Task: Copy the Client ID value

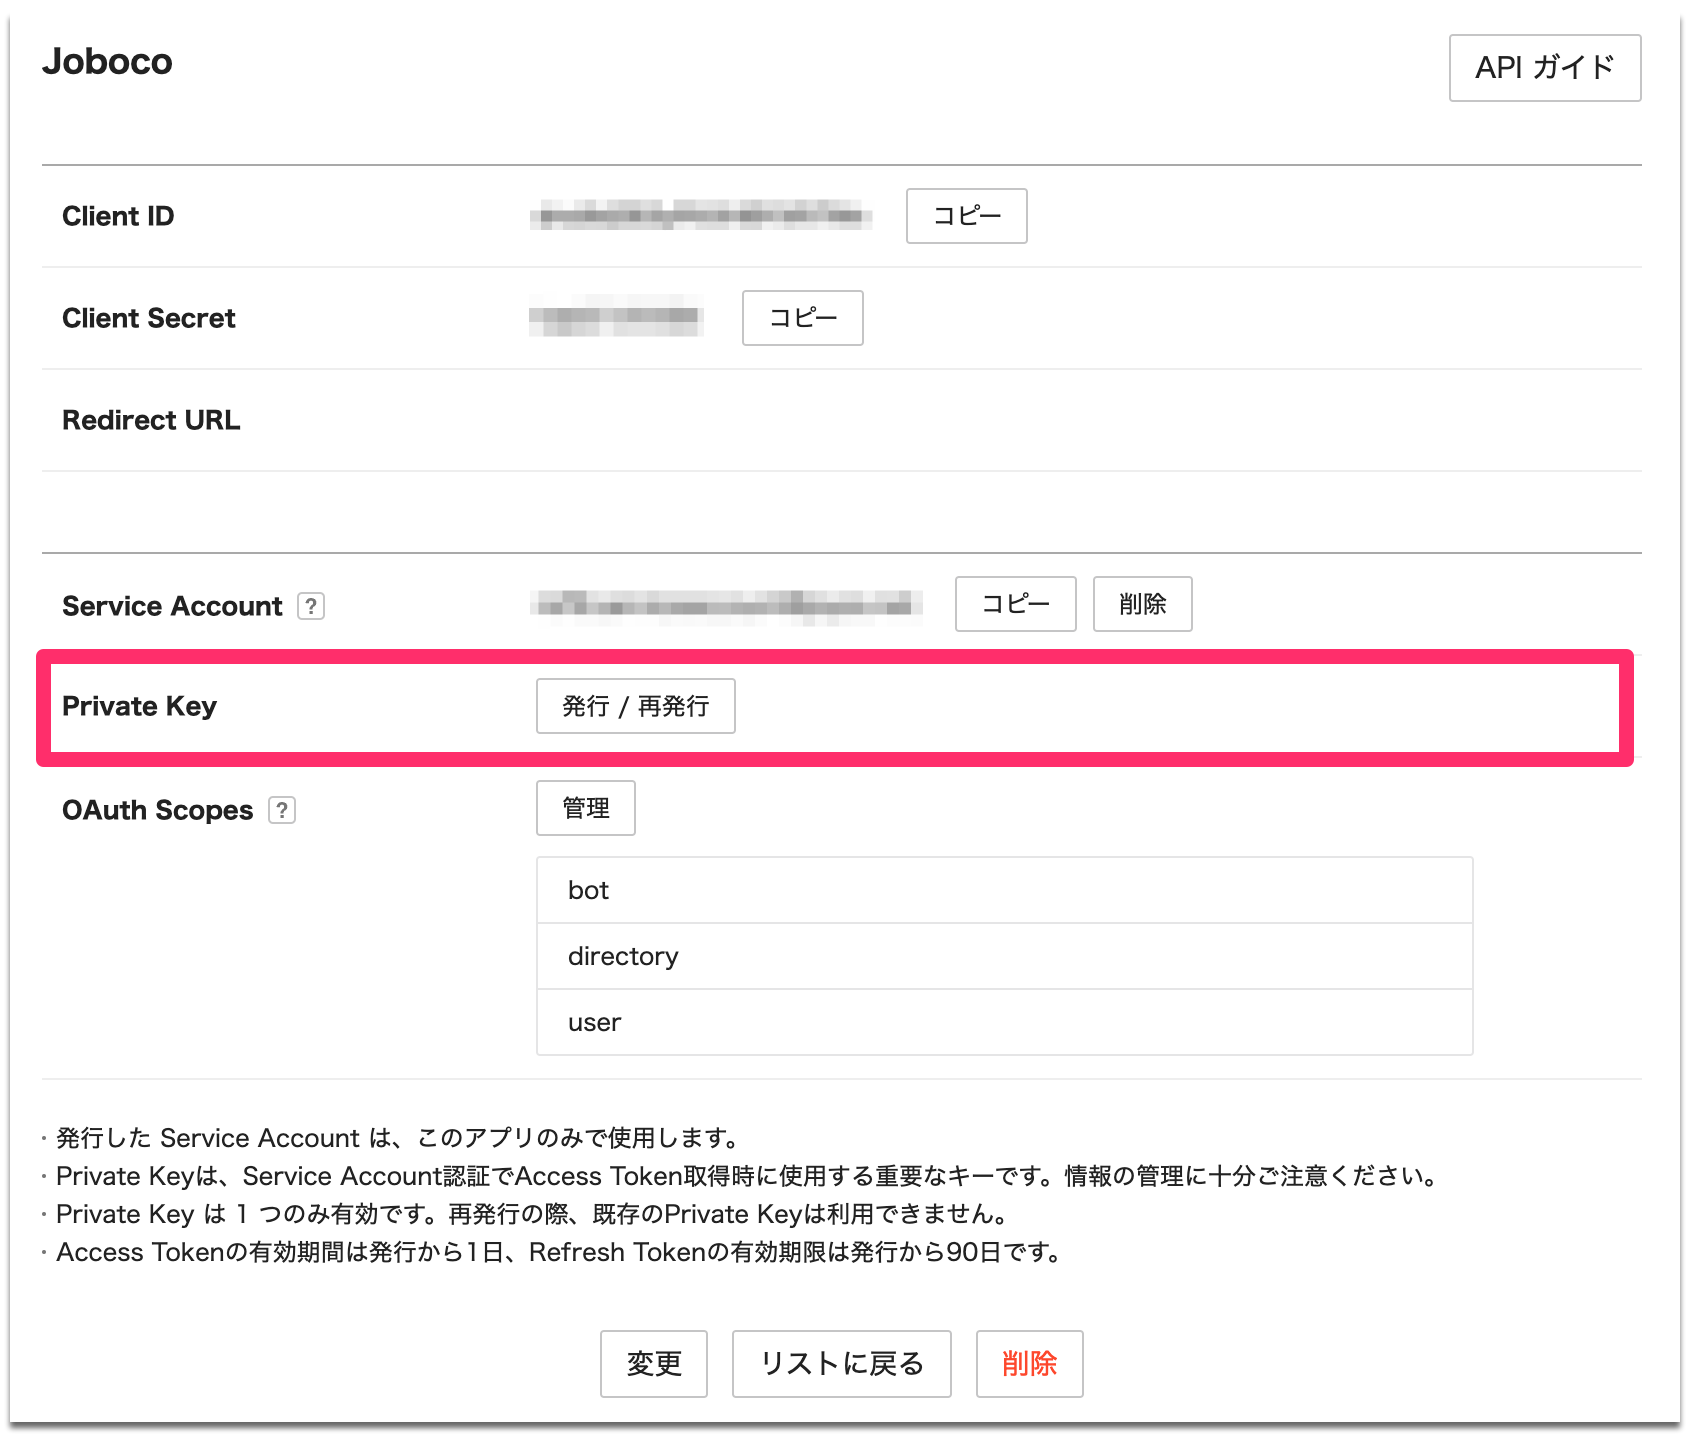Action: pos(965,216)
